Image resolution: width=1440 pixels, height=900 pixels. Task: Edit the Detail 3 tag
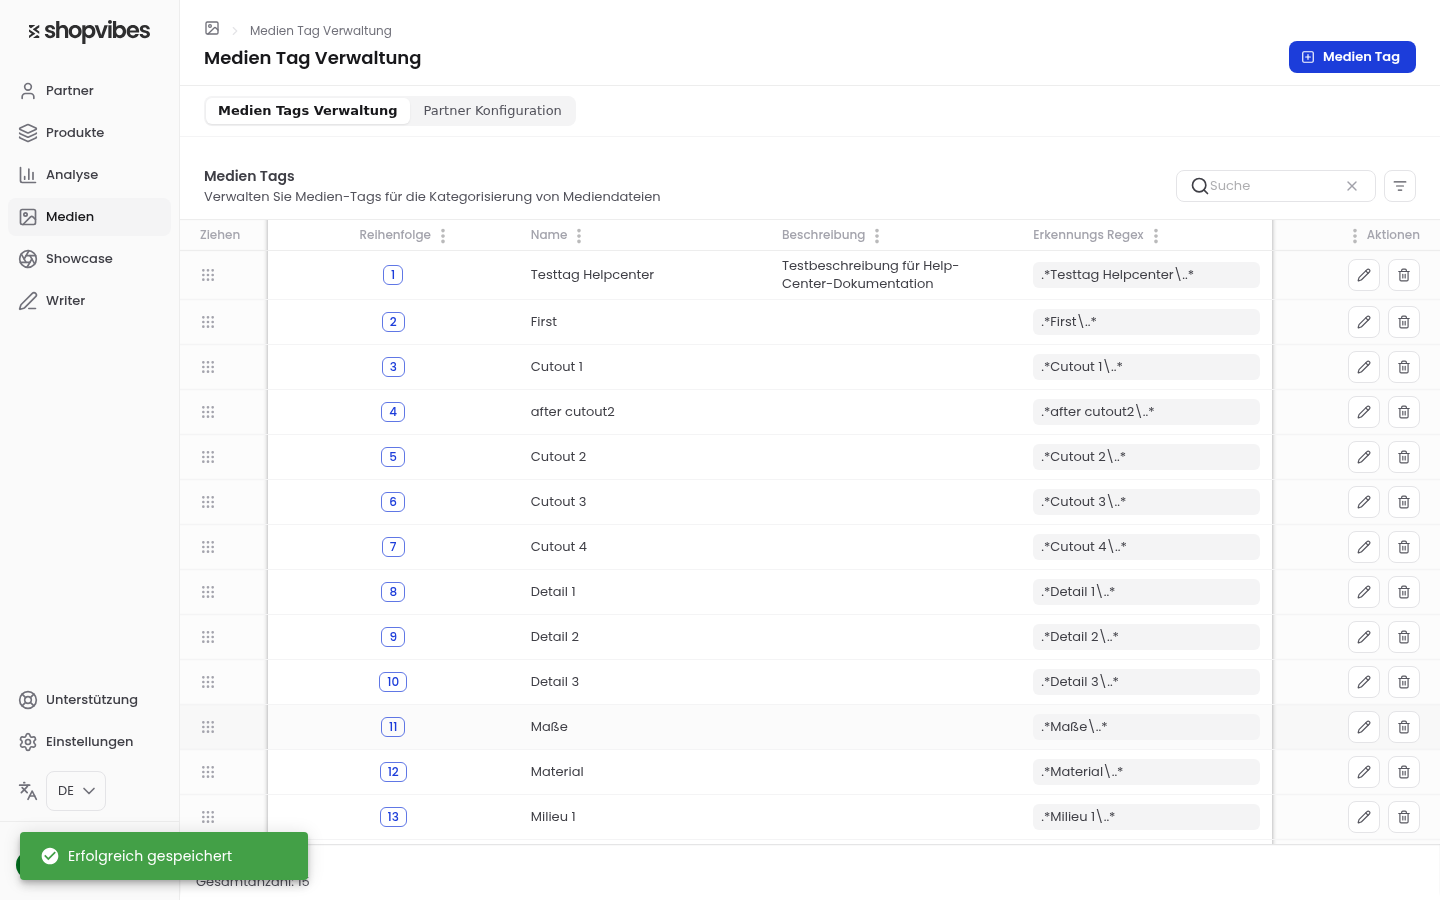click(x=1364, y=682)
